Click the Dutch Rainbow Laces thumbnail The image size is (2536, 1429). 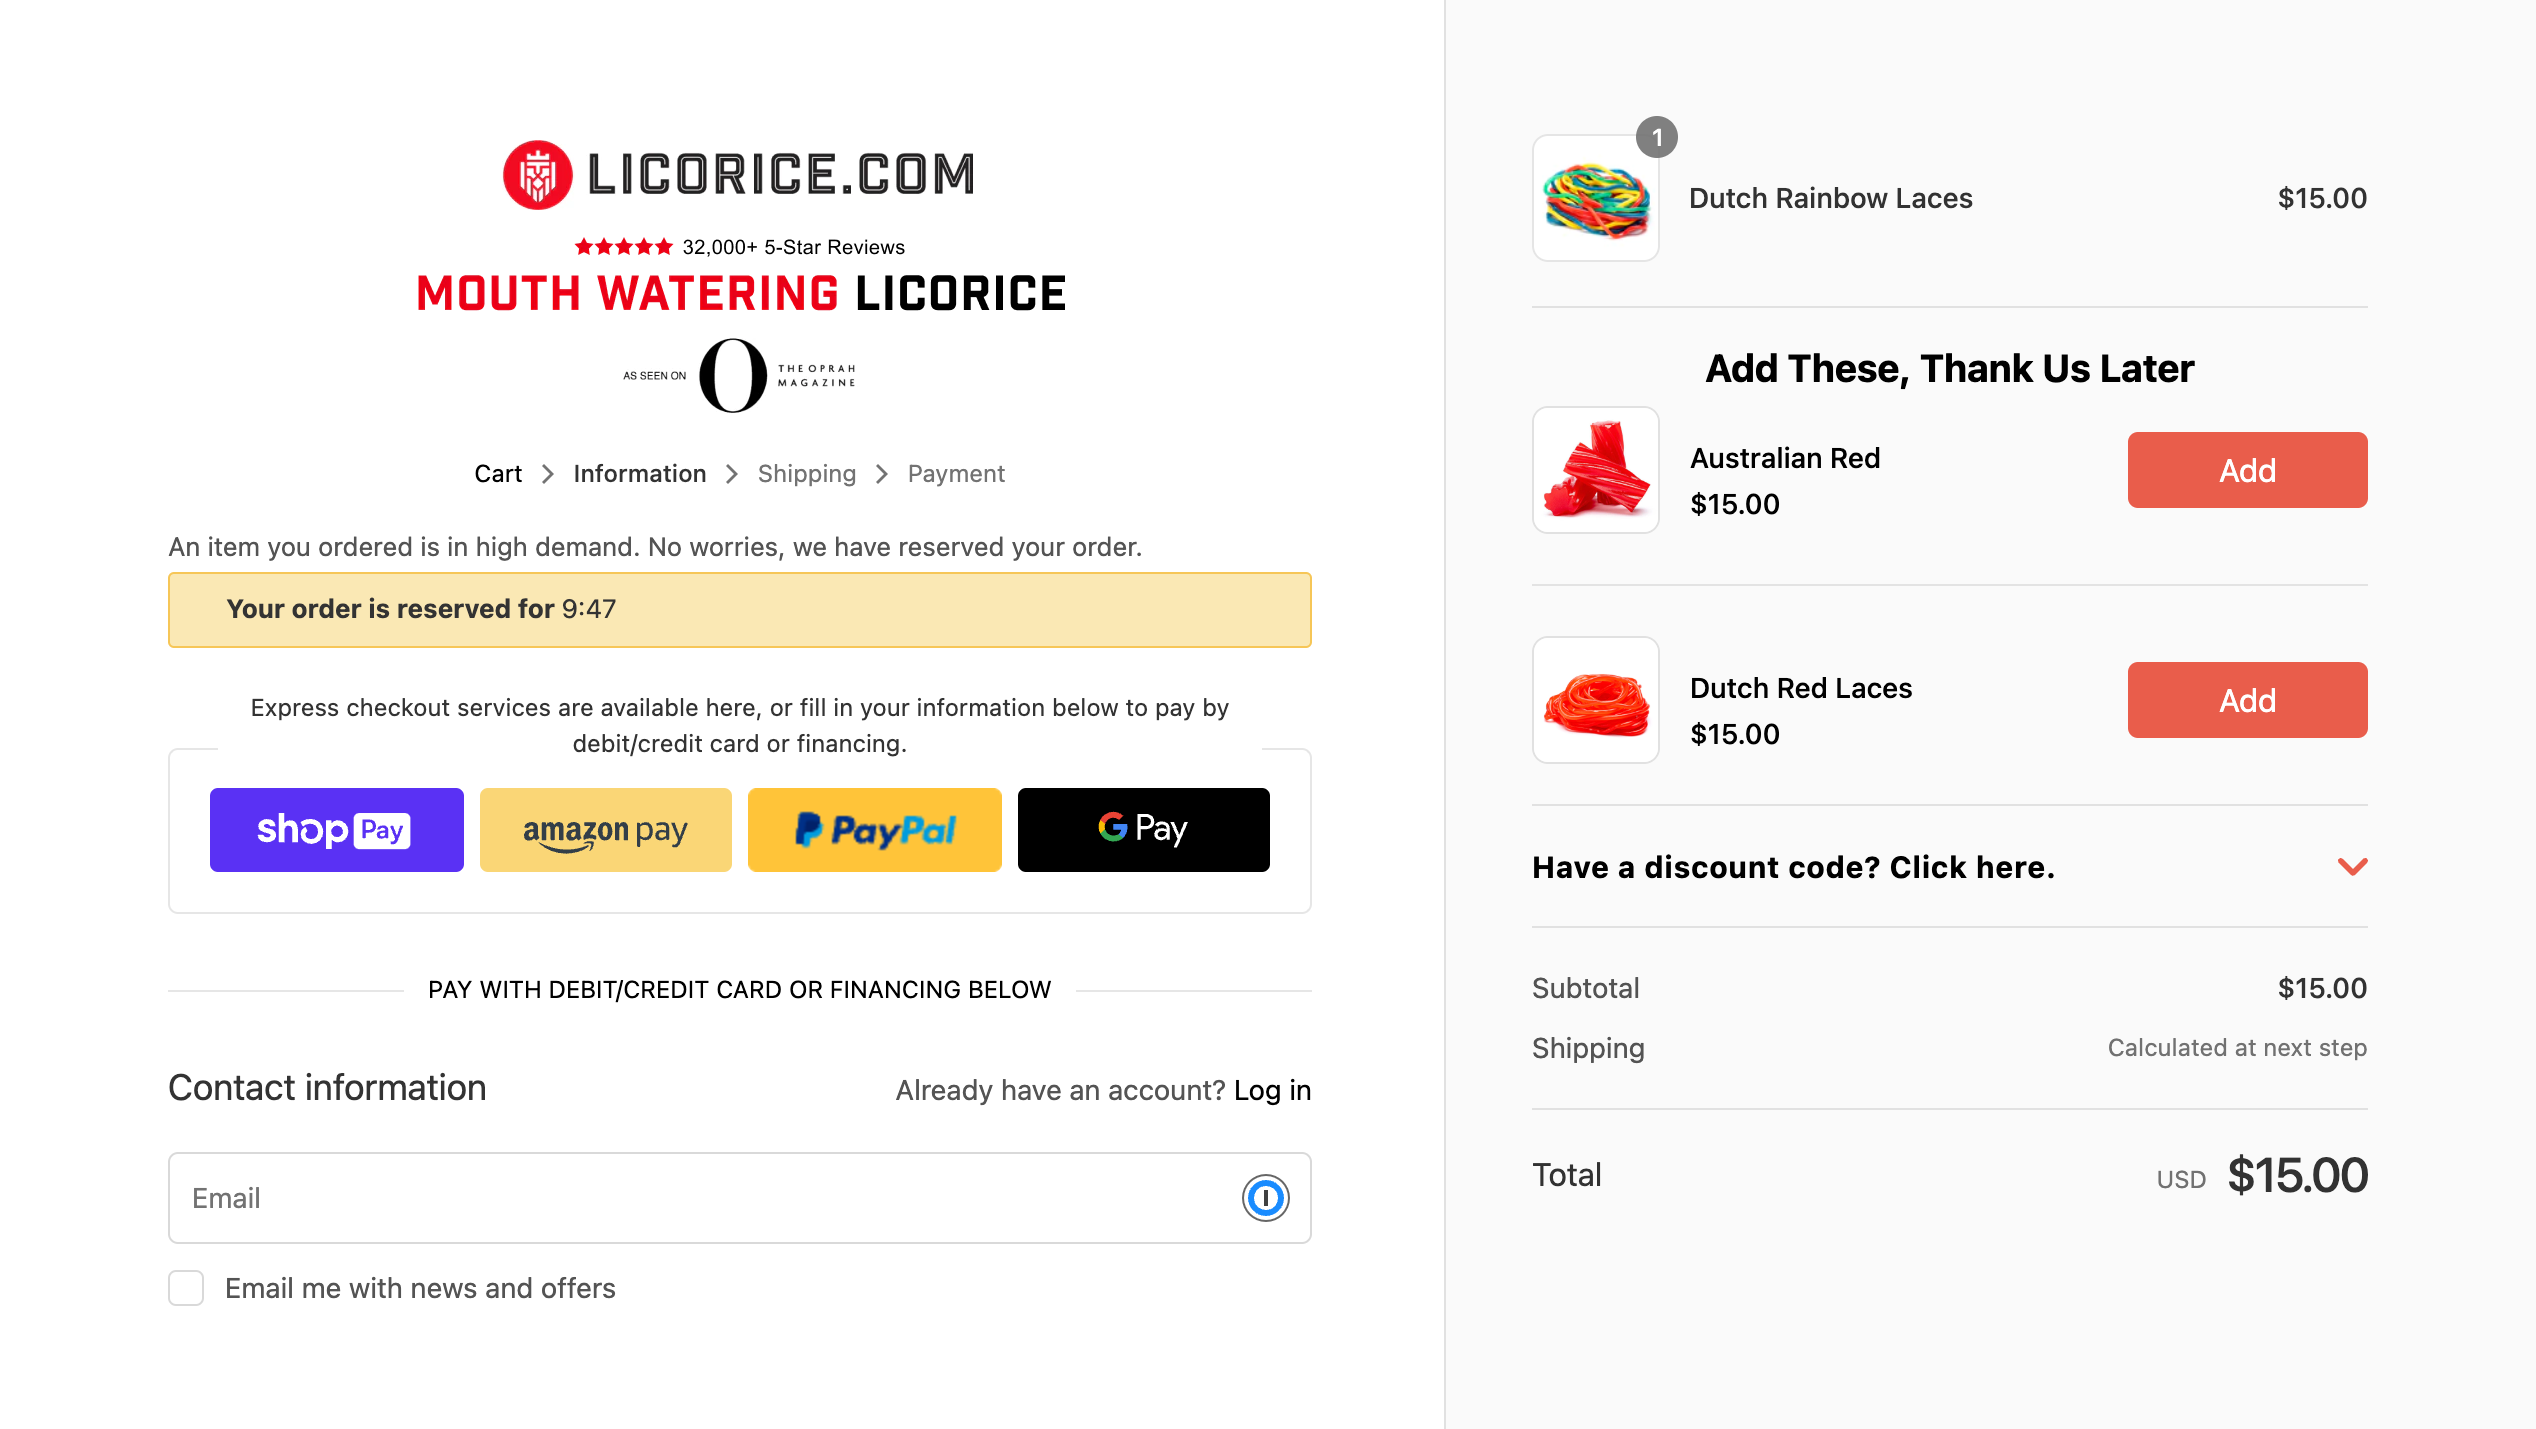[x=1595, y=198]
